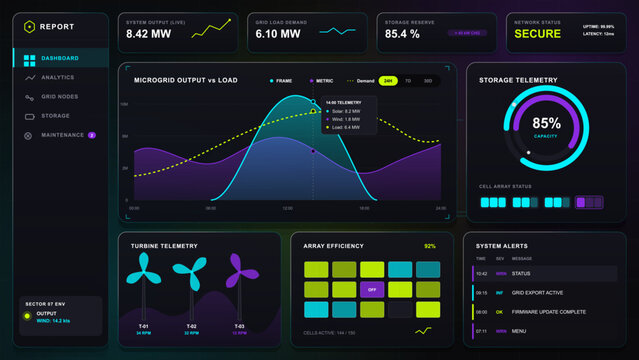Click the 92% array efficiency value
The height and width of the screenshot is (360, 639).
(430, 246)
